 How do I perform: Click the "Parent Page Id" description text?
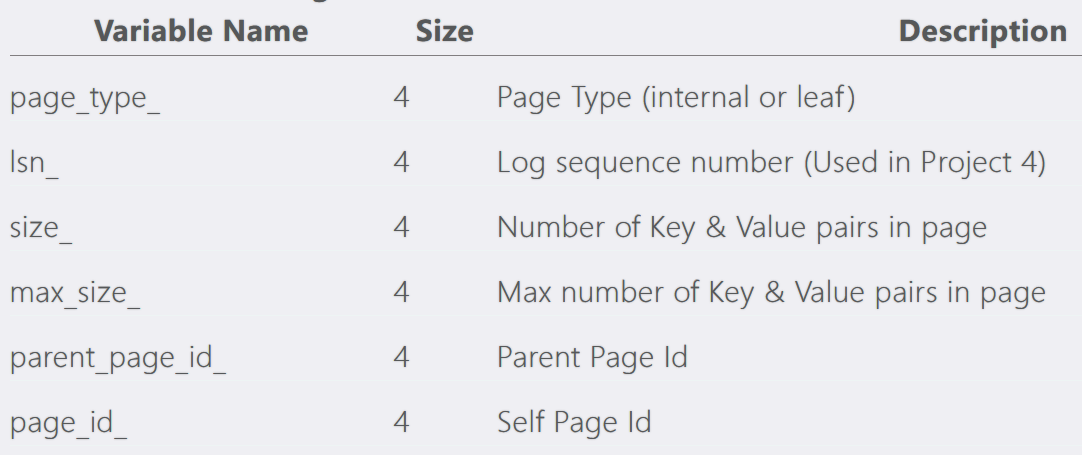coord(592,357)
